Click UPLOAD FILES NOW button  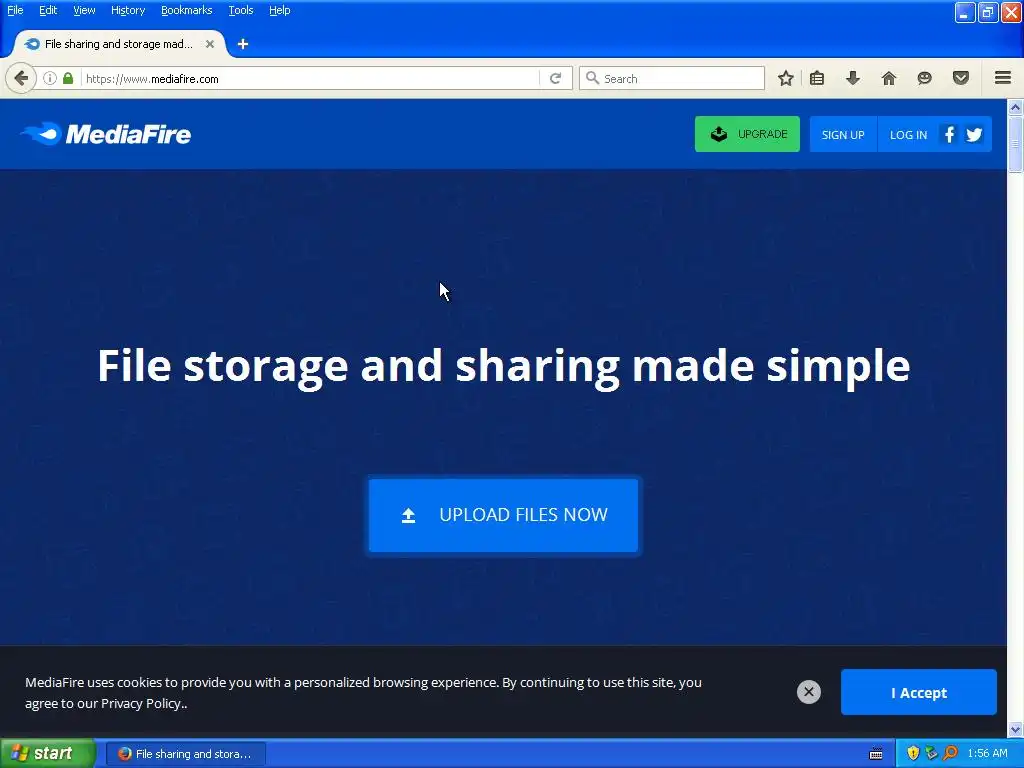tap(504, 515)
